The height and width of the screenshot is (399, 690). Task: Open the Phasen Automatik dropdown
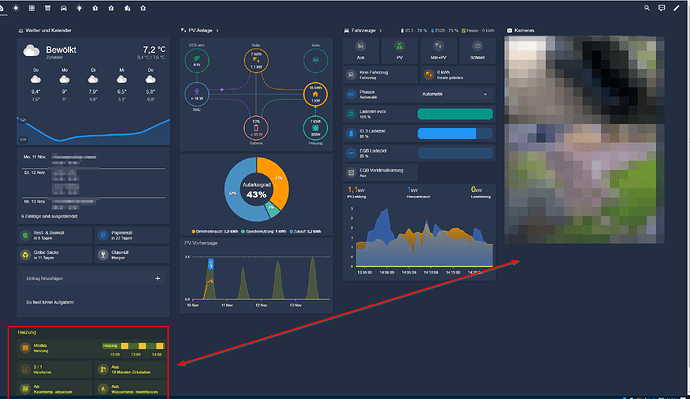tap(454, 94)
